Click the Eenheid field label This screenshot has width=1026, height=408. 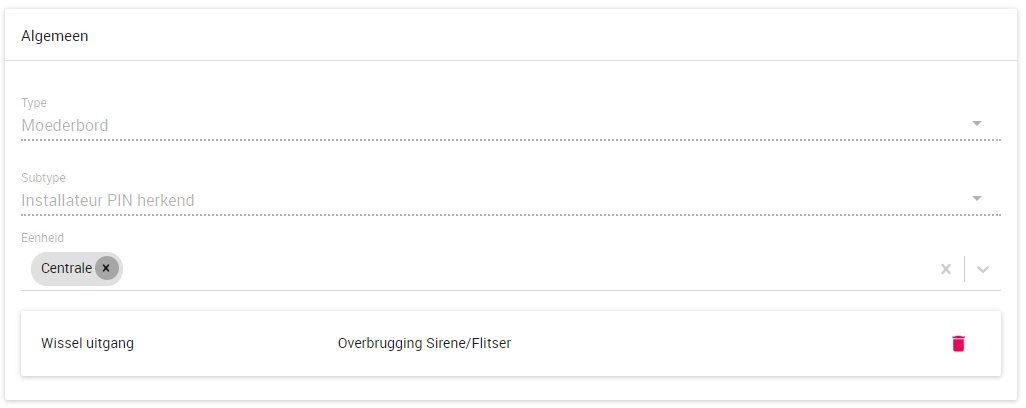[x=42, y=238]
